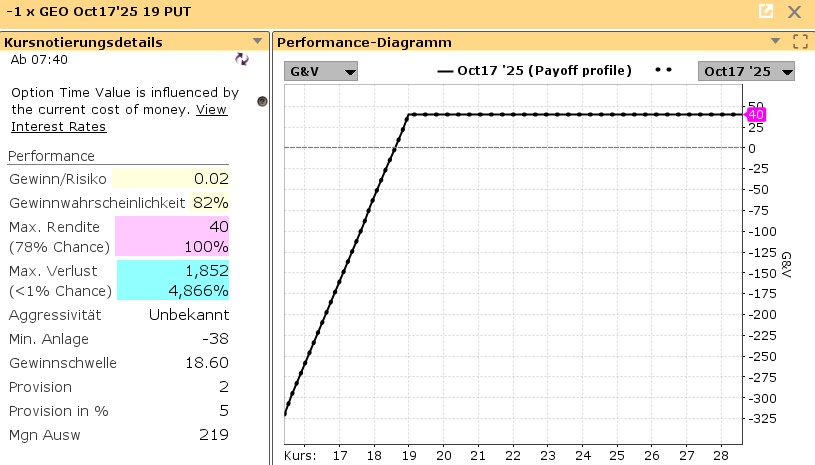Screen dimensions: 815x465
Task: Click the dotted line legend entry
Action: [x=663, y=70]
